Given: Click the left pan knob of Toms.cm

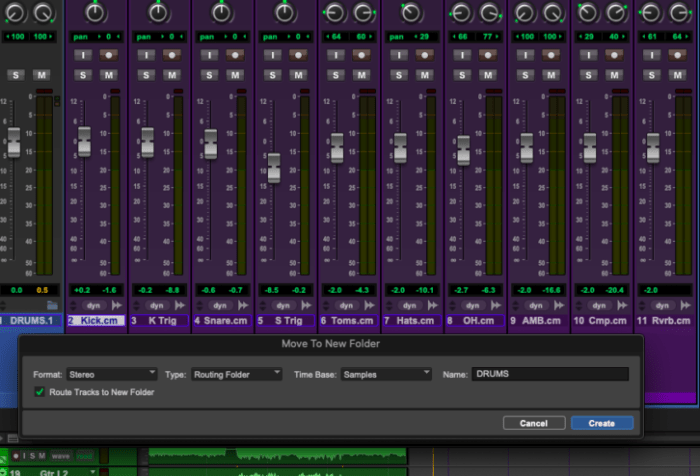Looking at the screenshot, I should coord(334,13).
